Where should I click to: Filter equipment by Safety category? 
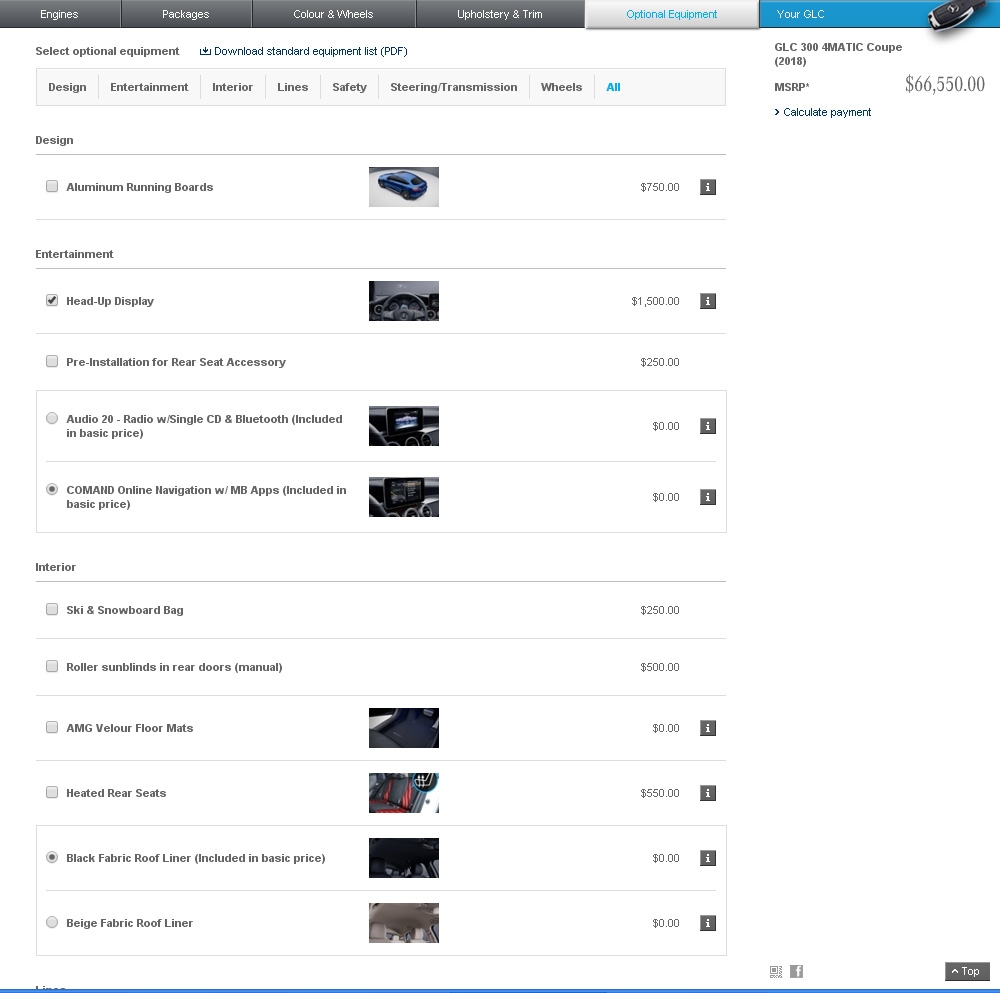click(349, 87)
